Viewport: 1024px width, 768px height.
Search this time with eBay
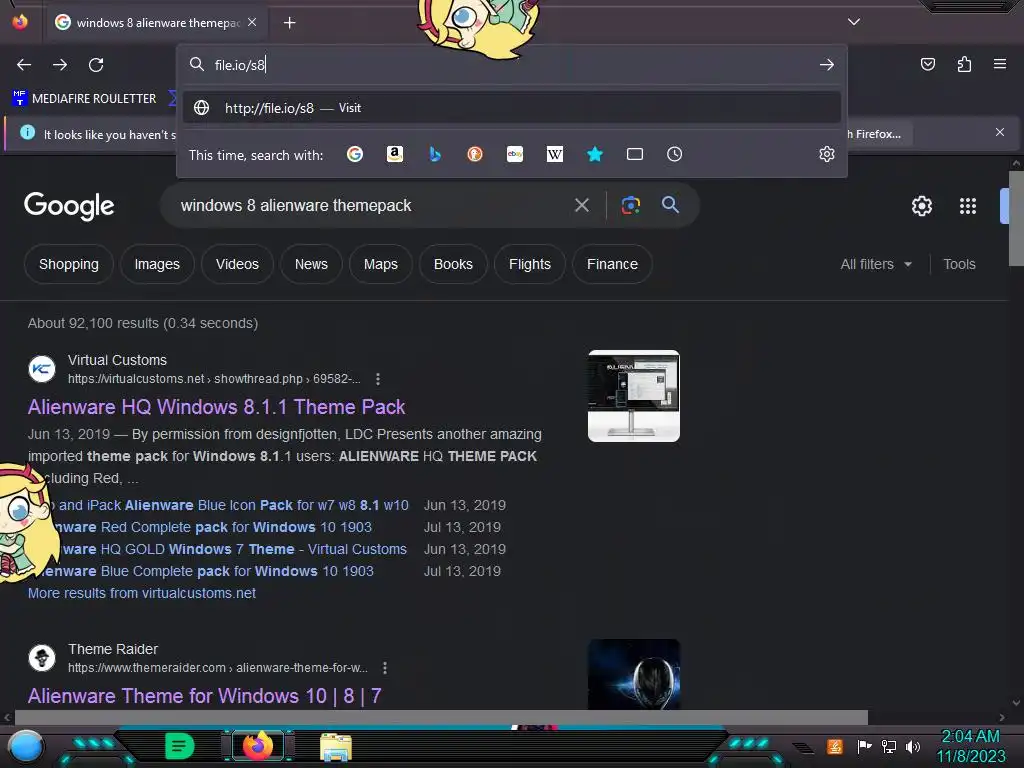coord(515,154)
